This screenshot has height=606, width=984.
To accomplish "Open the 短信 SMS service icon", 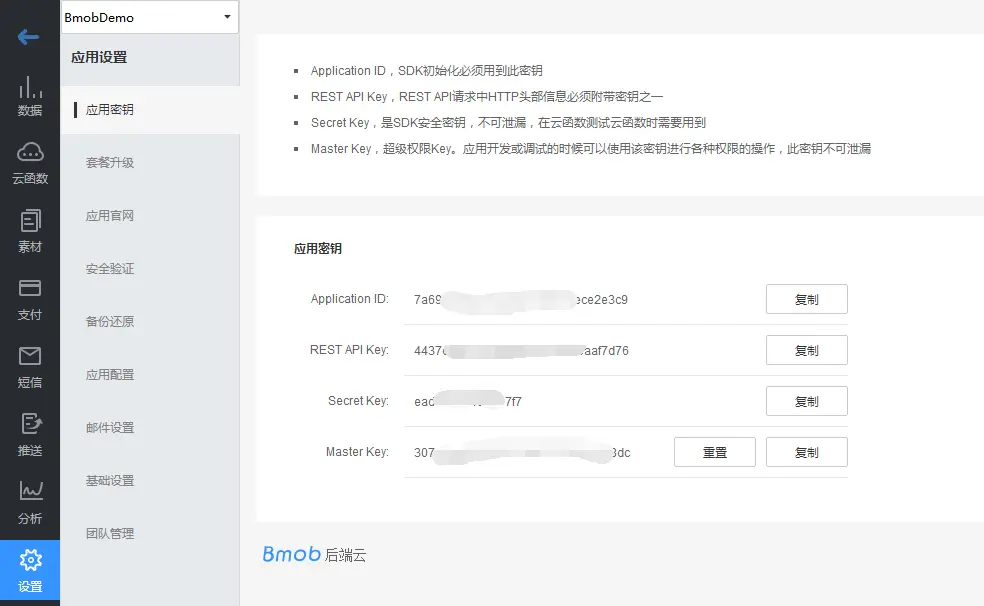I will point(30,365).
